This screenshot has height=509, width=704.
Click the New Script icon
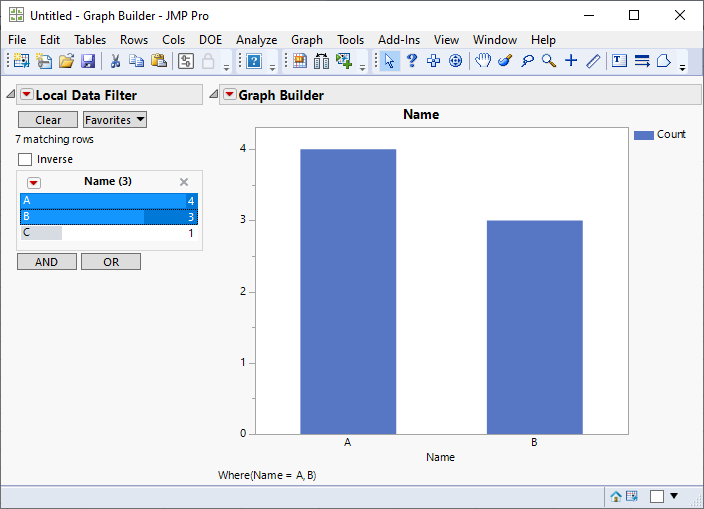point(44,61)
